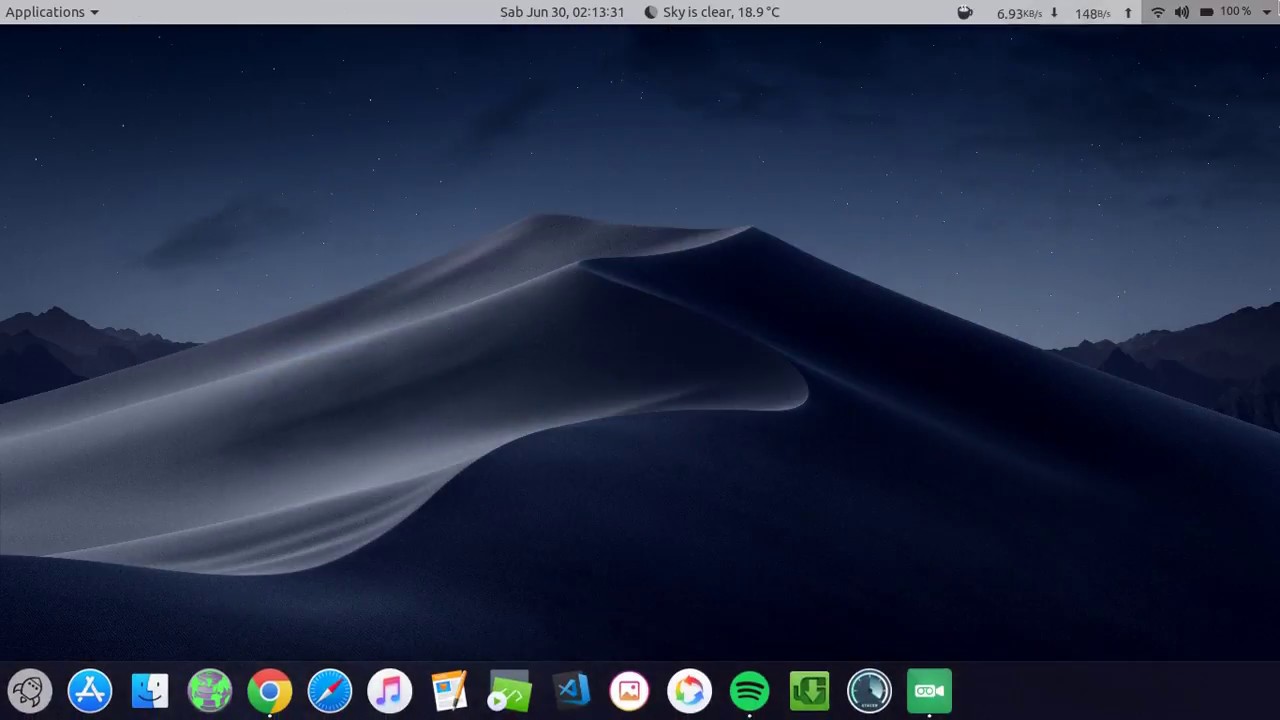
Task: Open the system menu dropdown arrow
Action: (1267, 12)
